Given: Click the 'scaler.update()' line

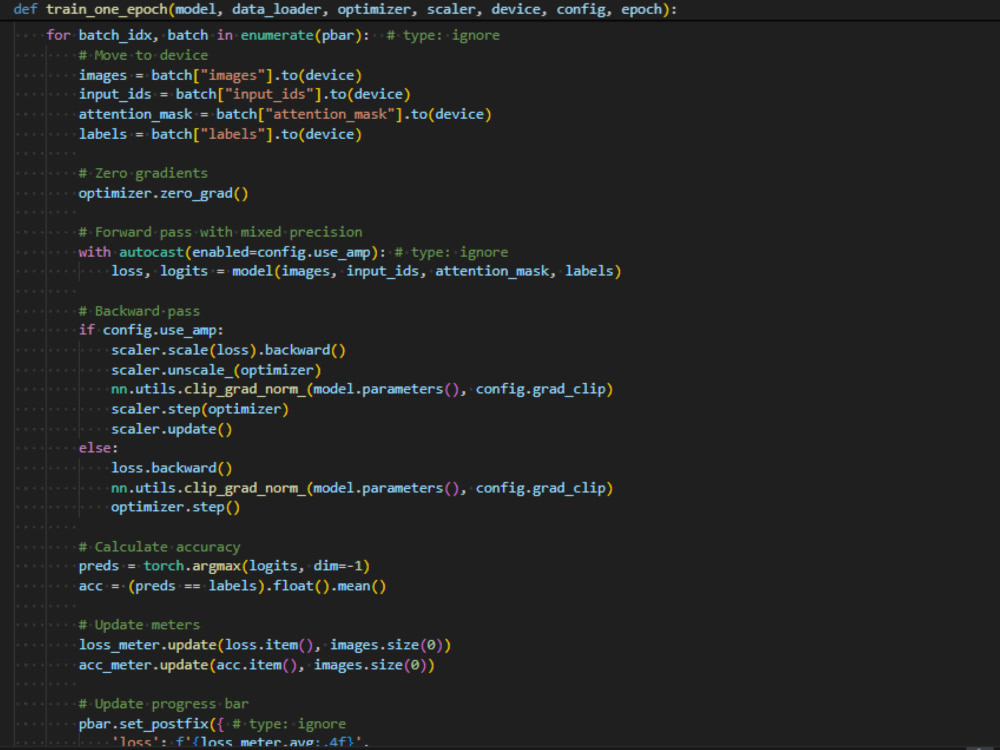Looking at the screenshot, I should click(172, 429).
